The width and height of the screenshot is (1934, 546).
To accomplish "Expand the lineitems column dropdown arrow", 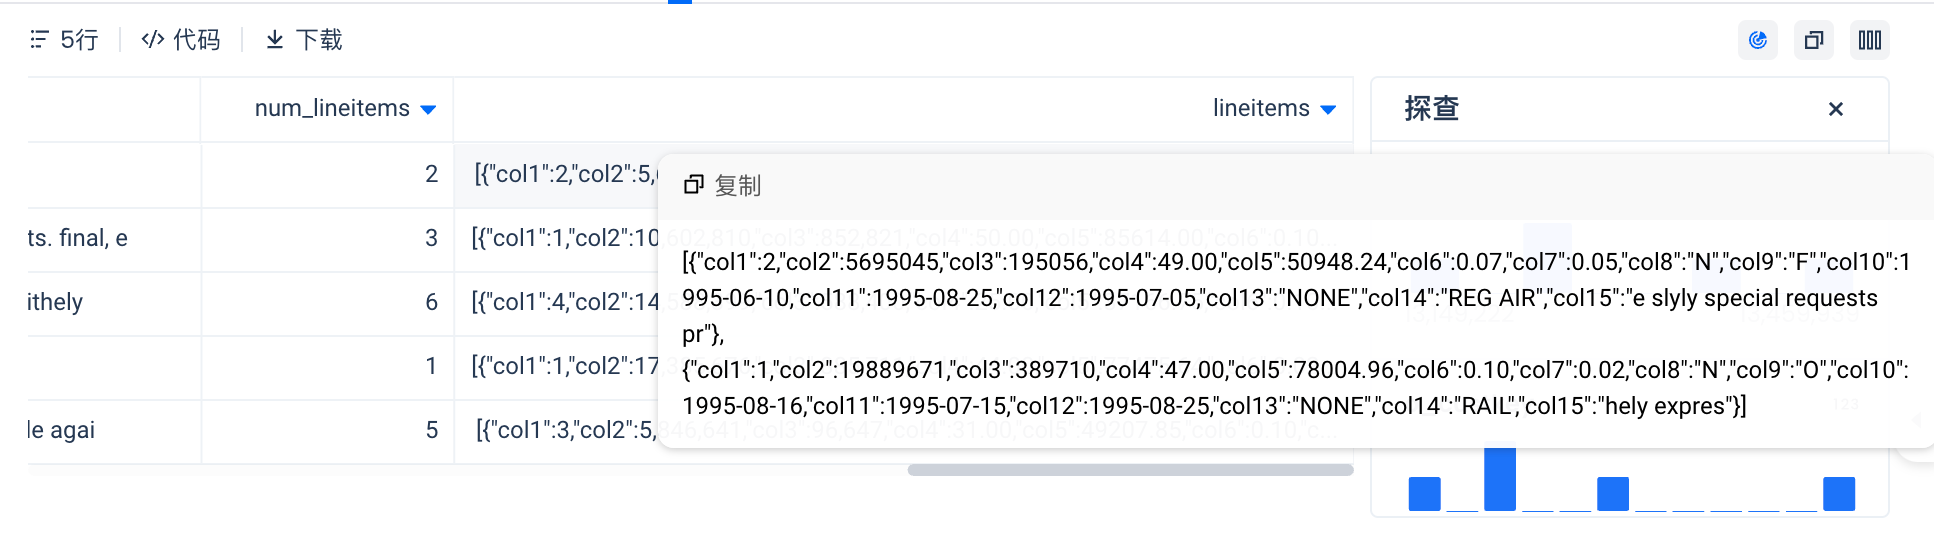I will coord(1328,110).
